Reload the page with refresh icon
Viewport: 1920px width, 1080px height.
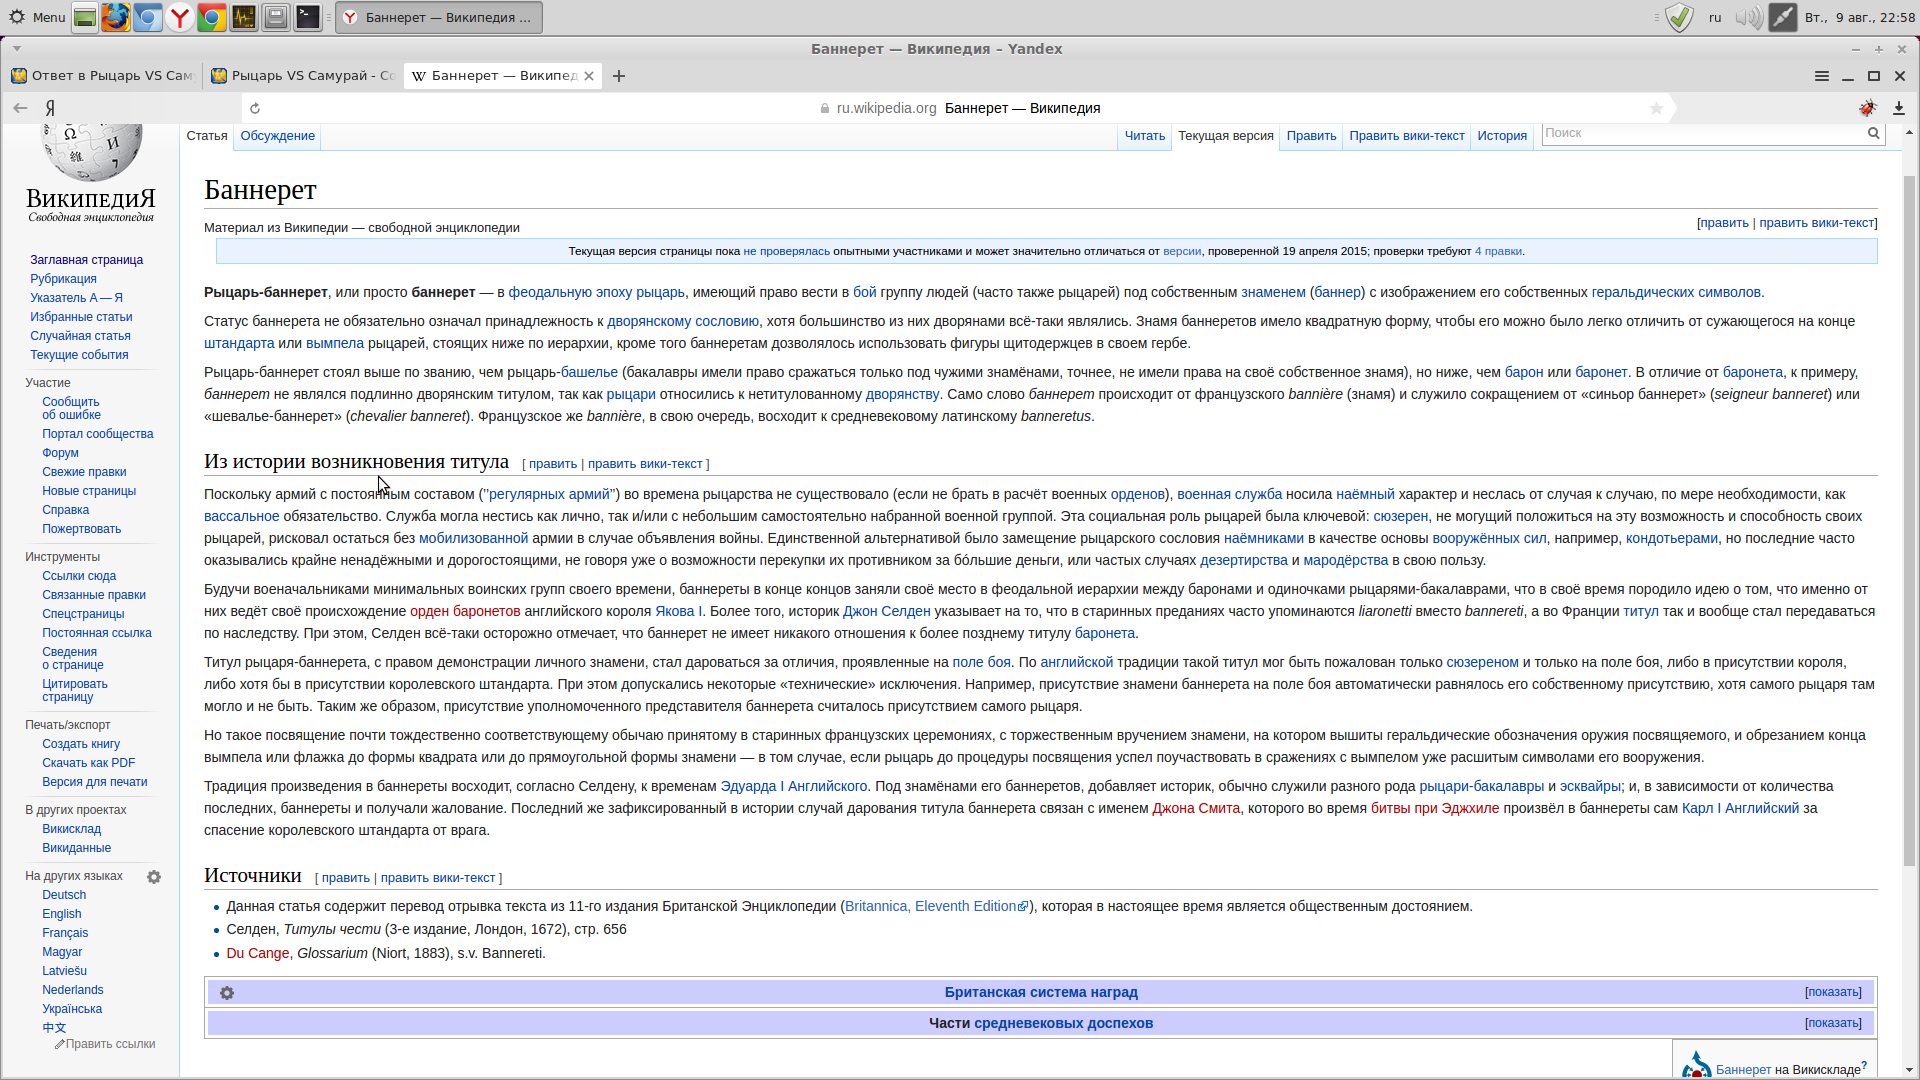[255, 108]
